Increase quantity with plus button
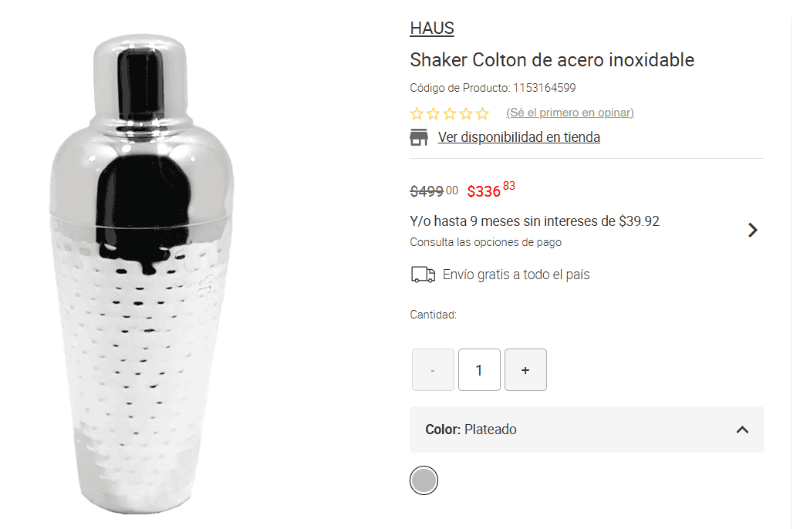 coord(525,370)
